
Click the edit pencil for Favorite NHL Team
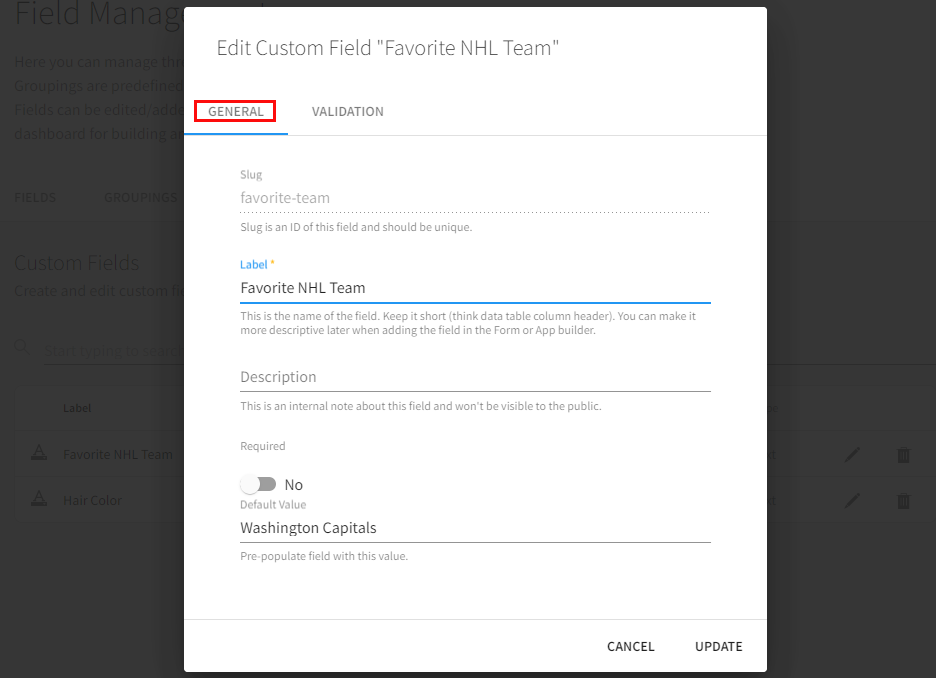click(852, 455)
